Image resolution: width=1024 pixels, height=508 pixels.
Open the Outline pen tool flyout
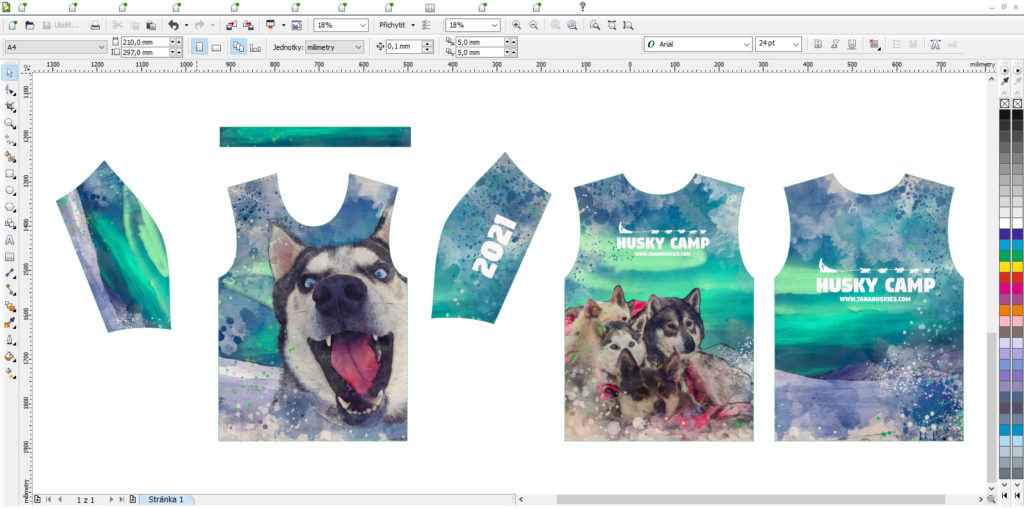10,340
